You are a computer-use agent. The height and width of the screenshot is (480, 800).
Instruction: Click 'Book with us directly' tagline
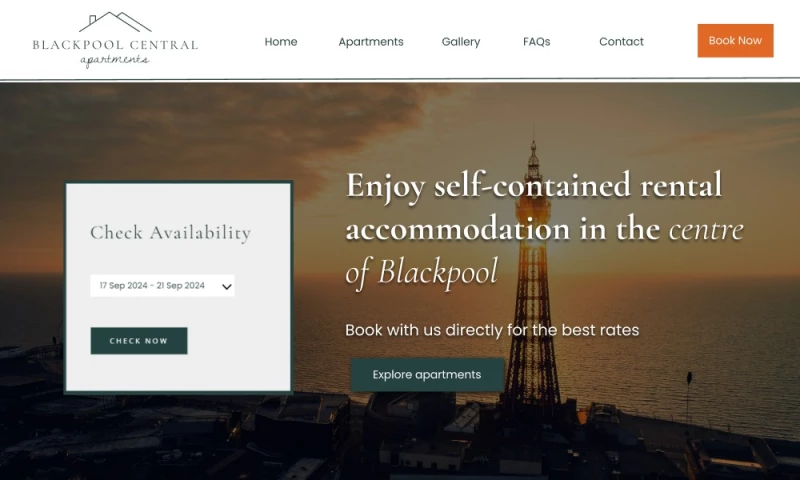(x=492, y=330)
